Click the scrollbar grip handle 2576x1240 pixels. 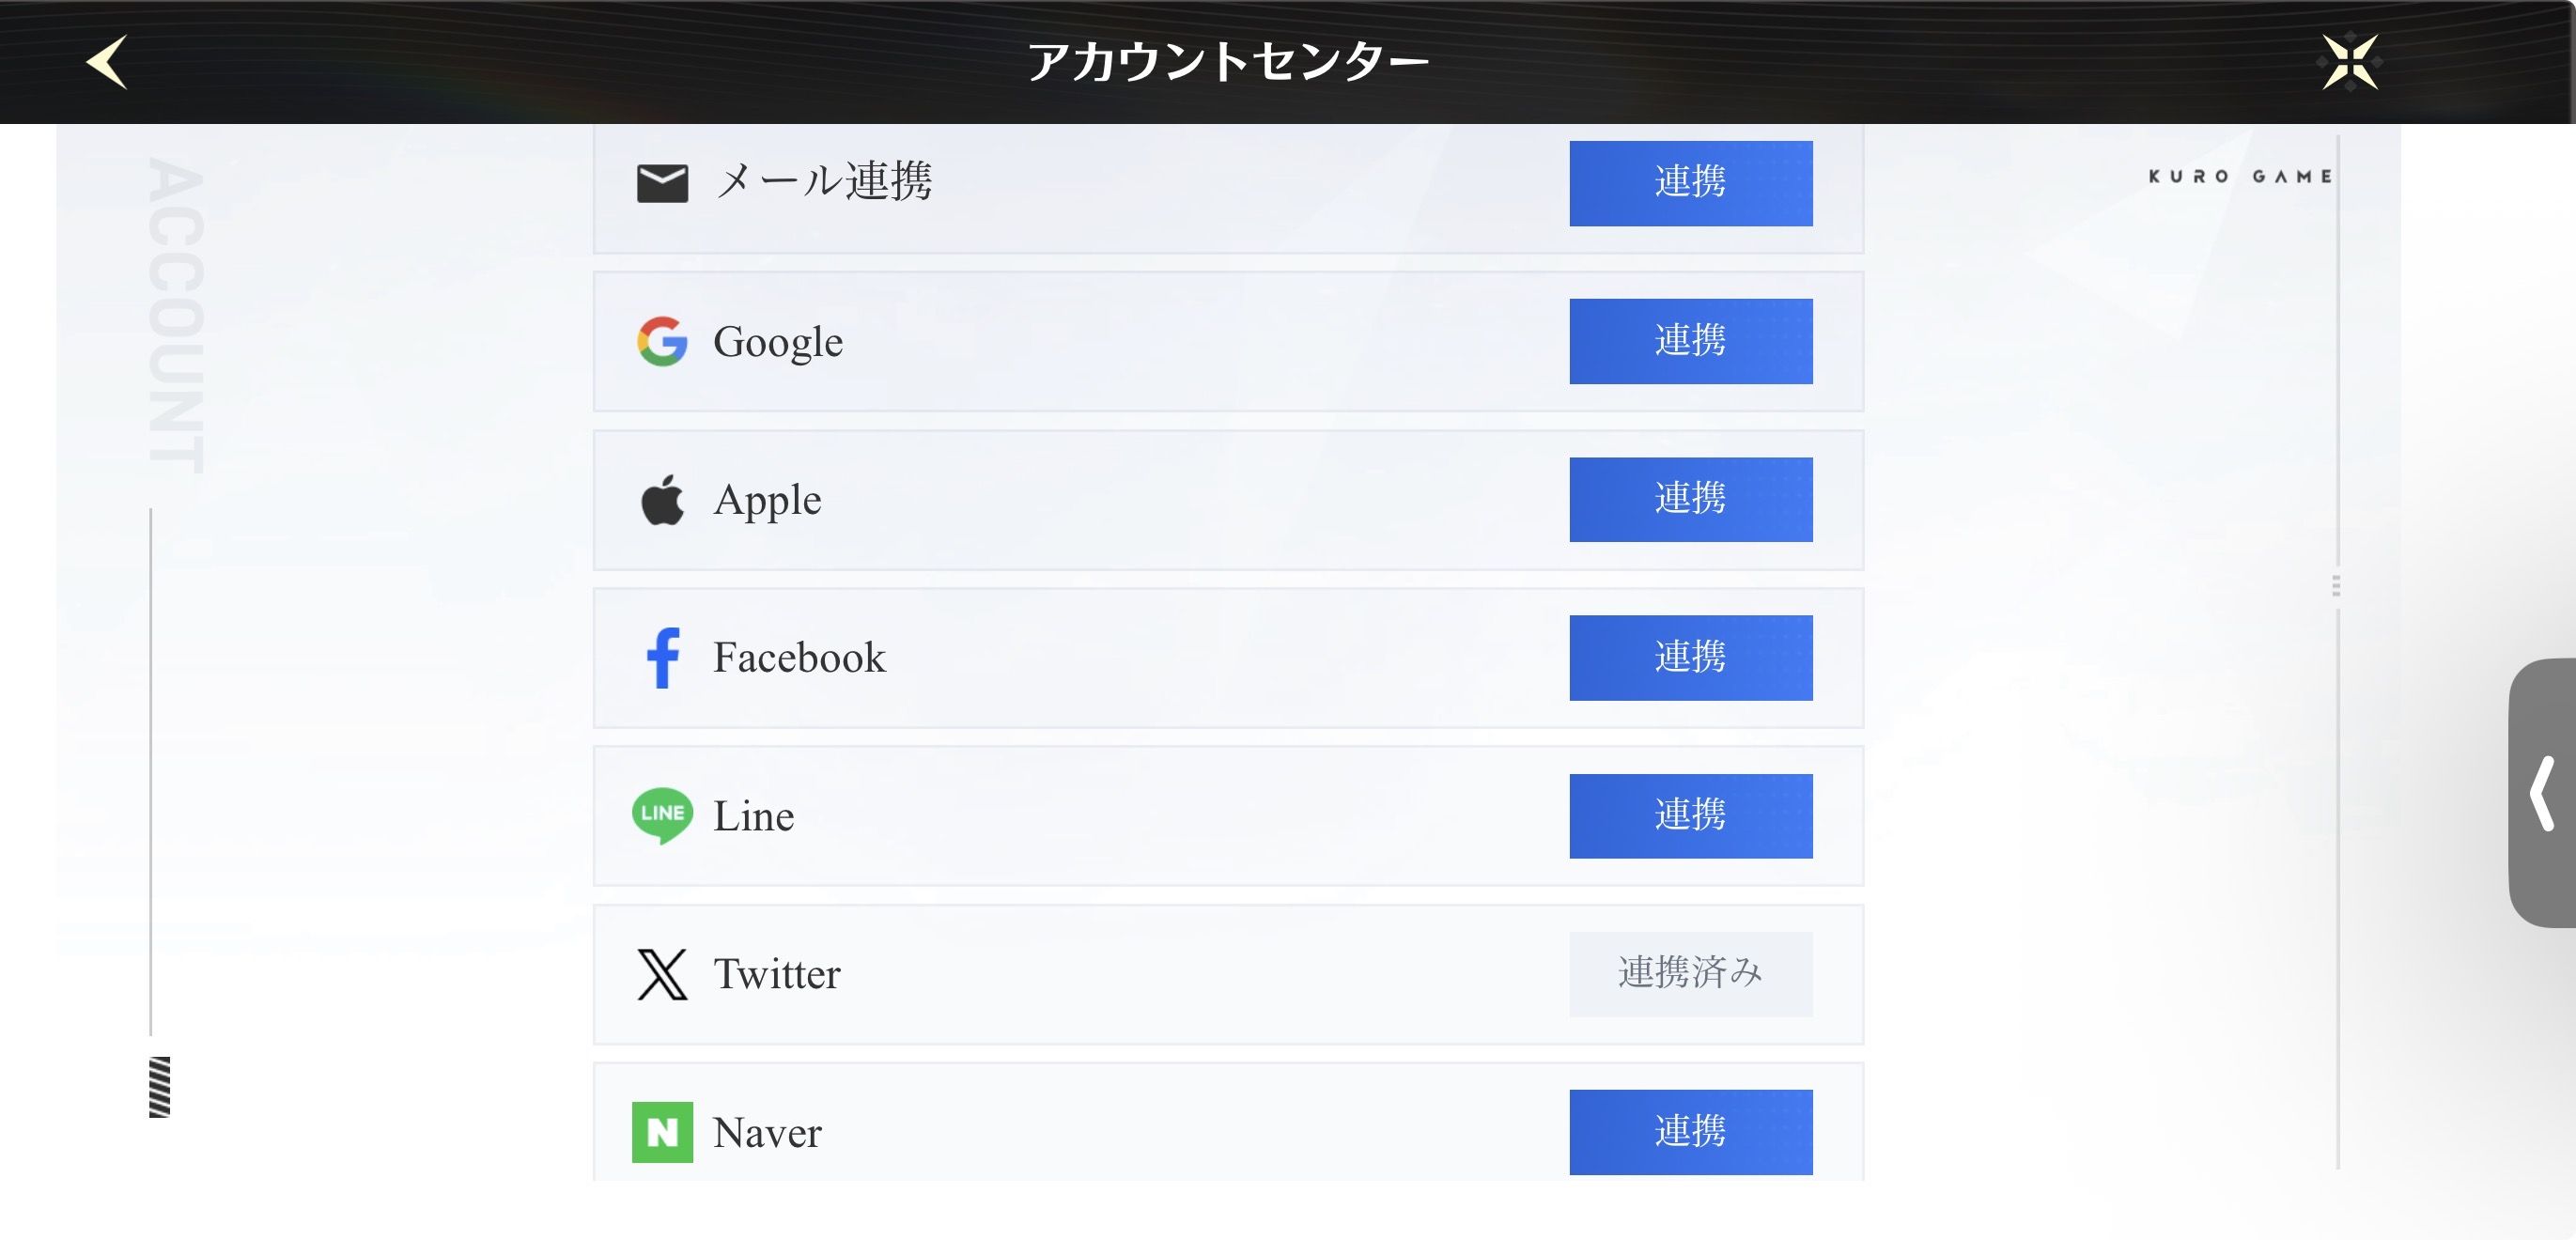tap(2336, 586)
